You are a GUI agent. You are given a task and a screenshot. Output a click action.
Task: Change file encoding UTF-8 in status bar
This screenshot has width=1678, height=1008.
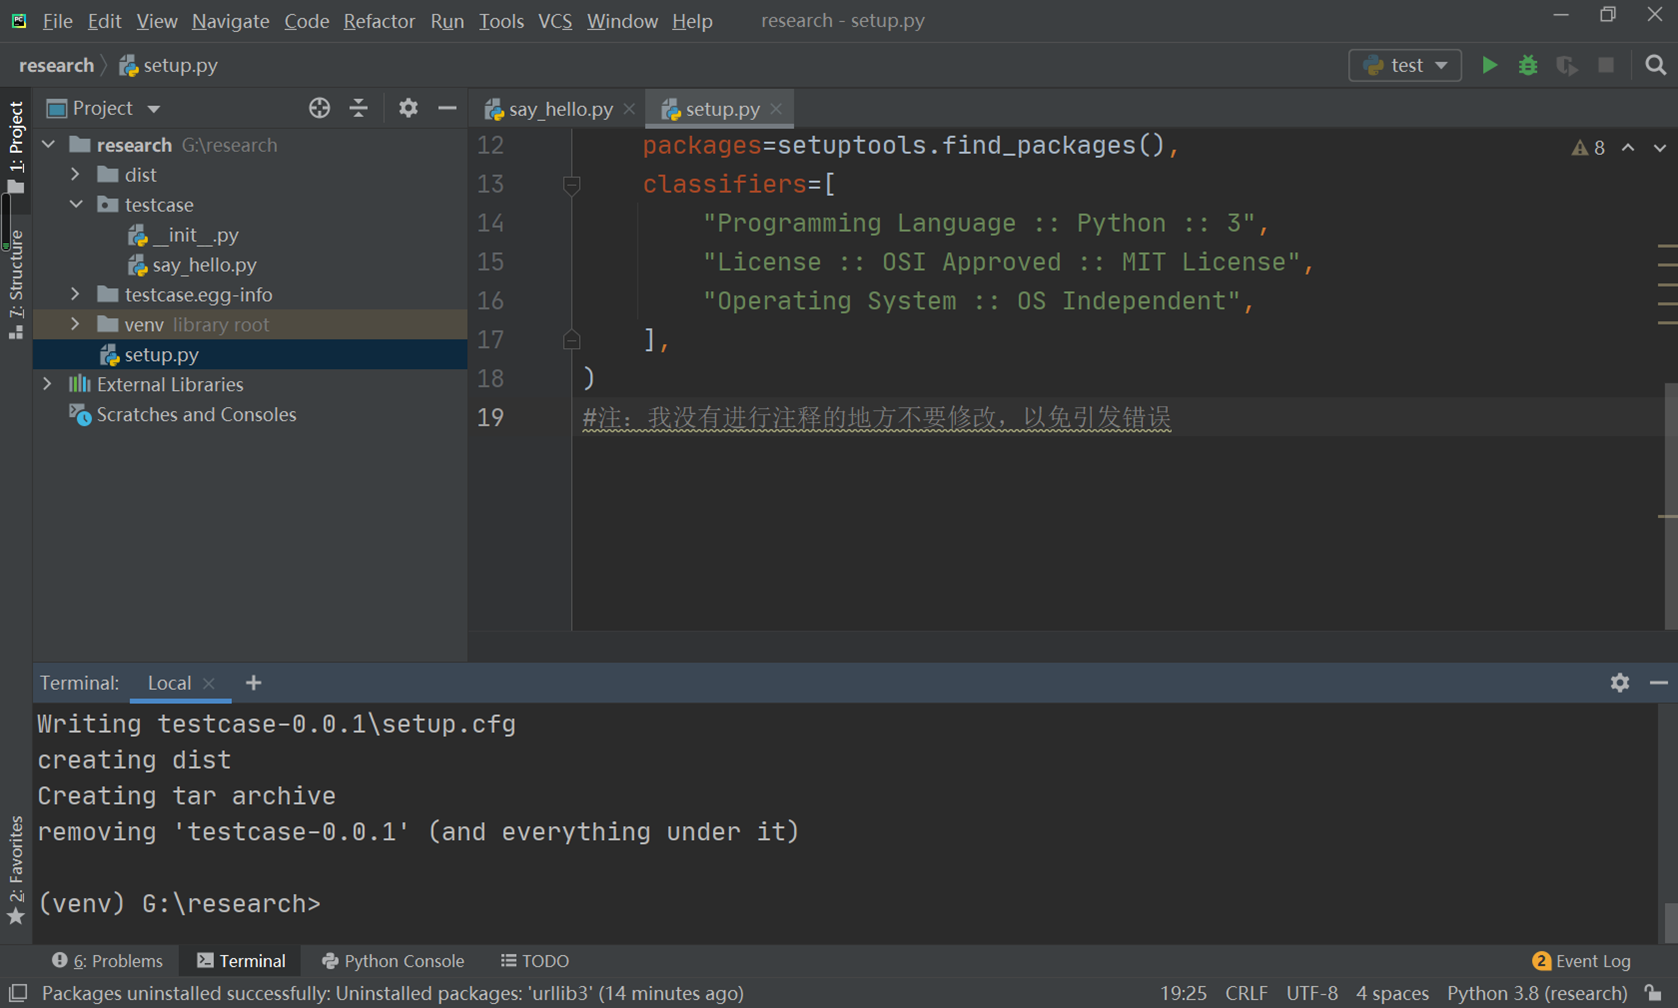click(1312, 993)
